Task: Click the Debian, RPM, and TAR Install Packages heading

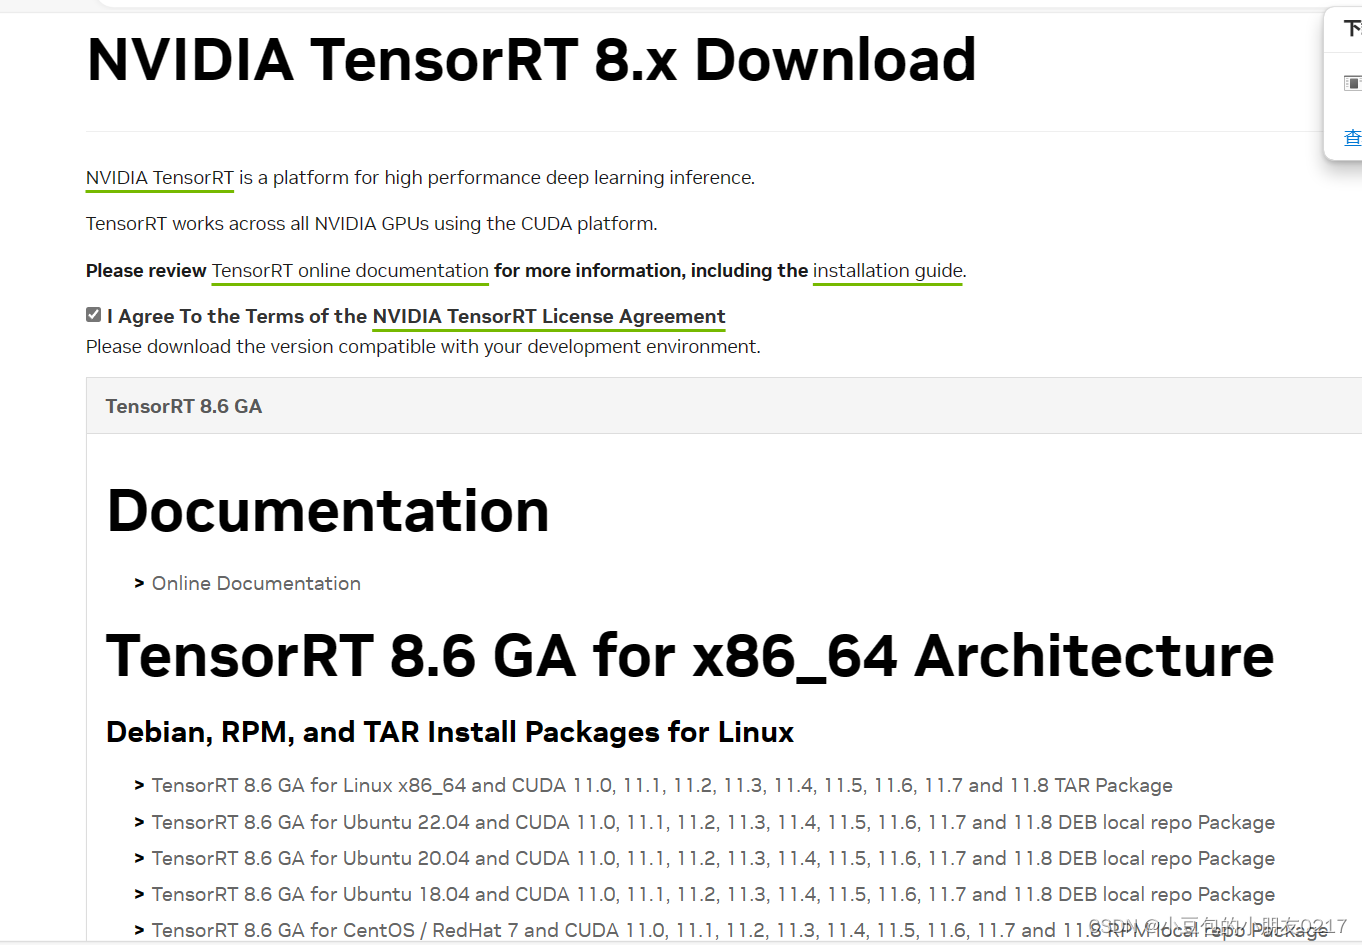Action: pos(450,733)
